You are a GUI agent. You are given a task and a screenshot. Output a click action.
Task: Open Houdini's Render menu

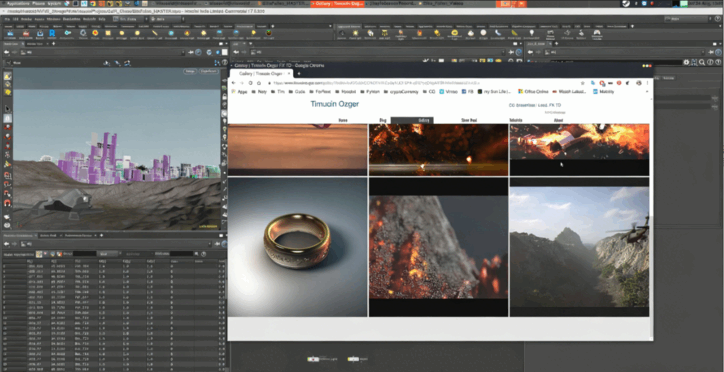[26, 19]
